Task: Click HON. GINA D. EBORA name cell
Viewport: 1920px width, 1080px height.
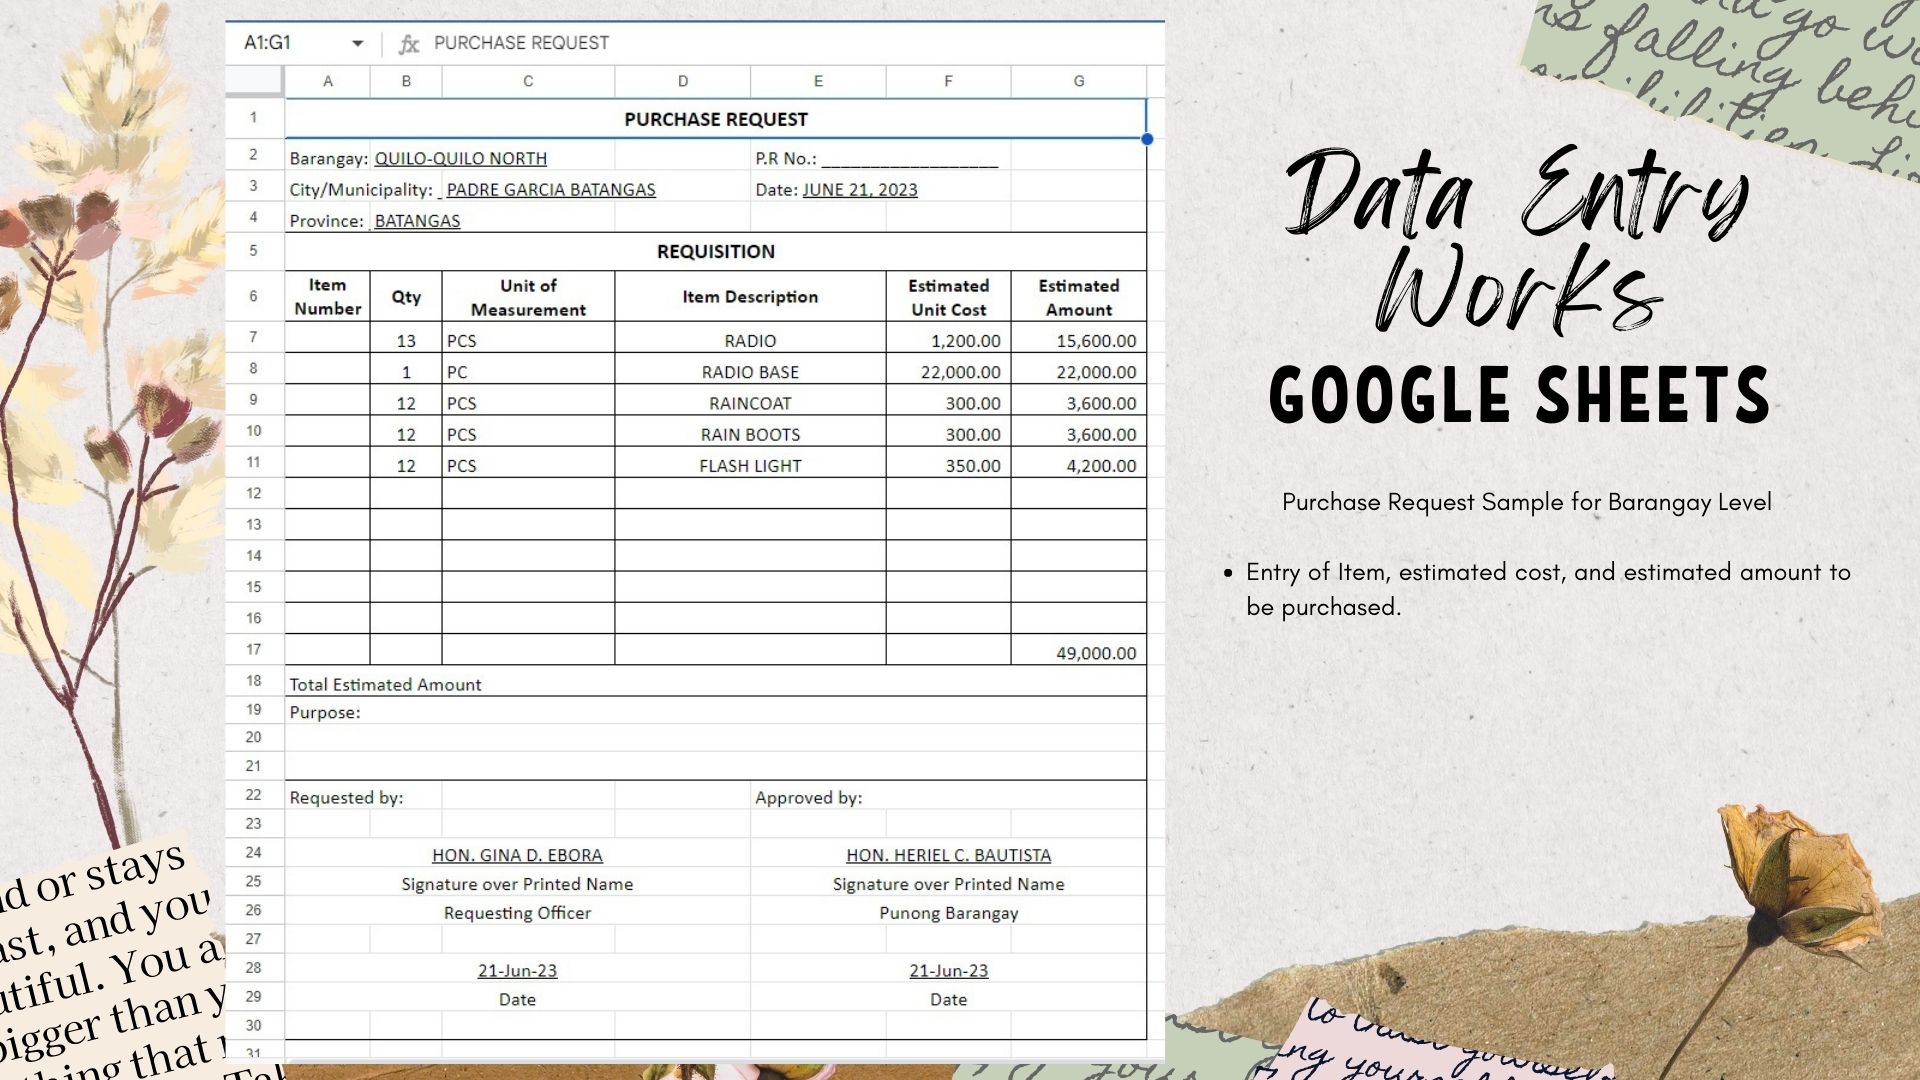Action: click(x=517, y=855)
